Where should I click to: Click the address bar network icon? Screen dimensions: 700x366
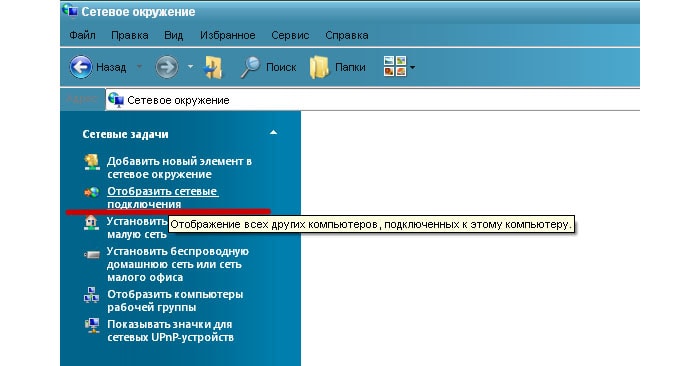coord(116,100)
